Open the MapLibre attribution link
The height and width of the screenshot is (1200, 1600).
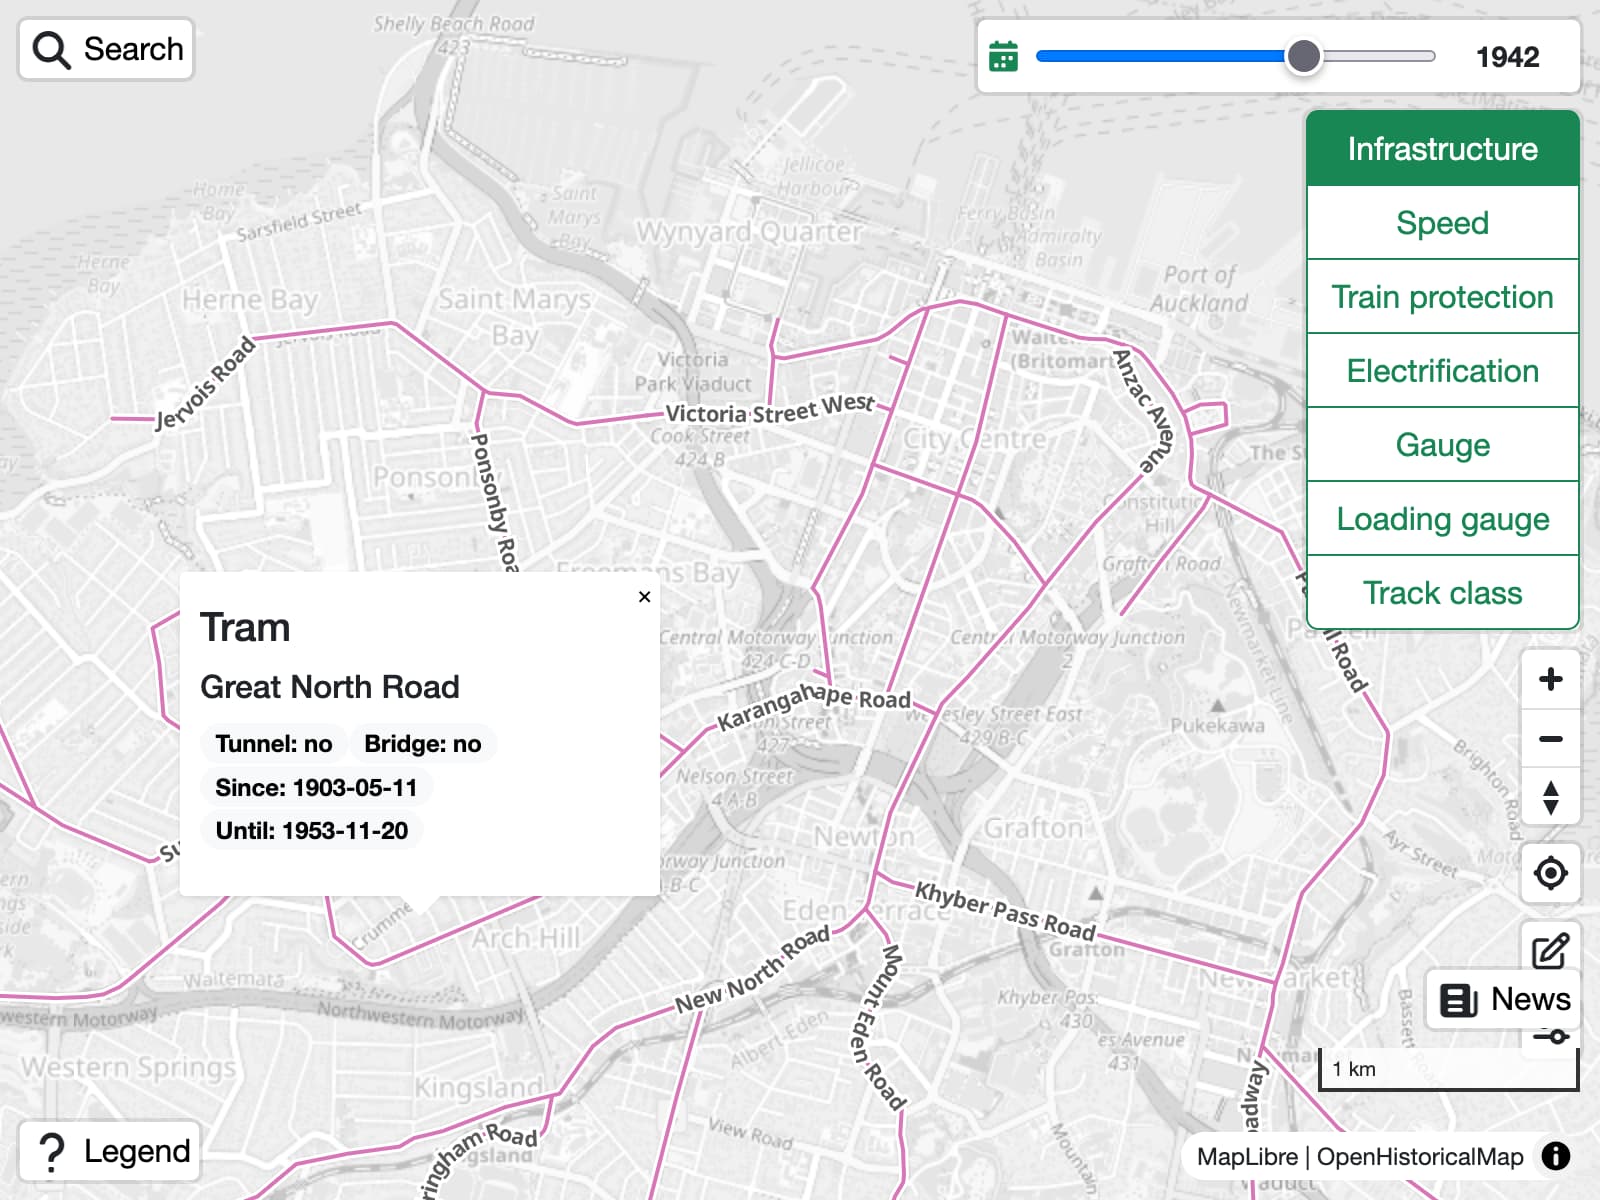pos(1247,1157)
